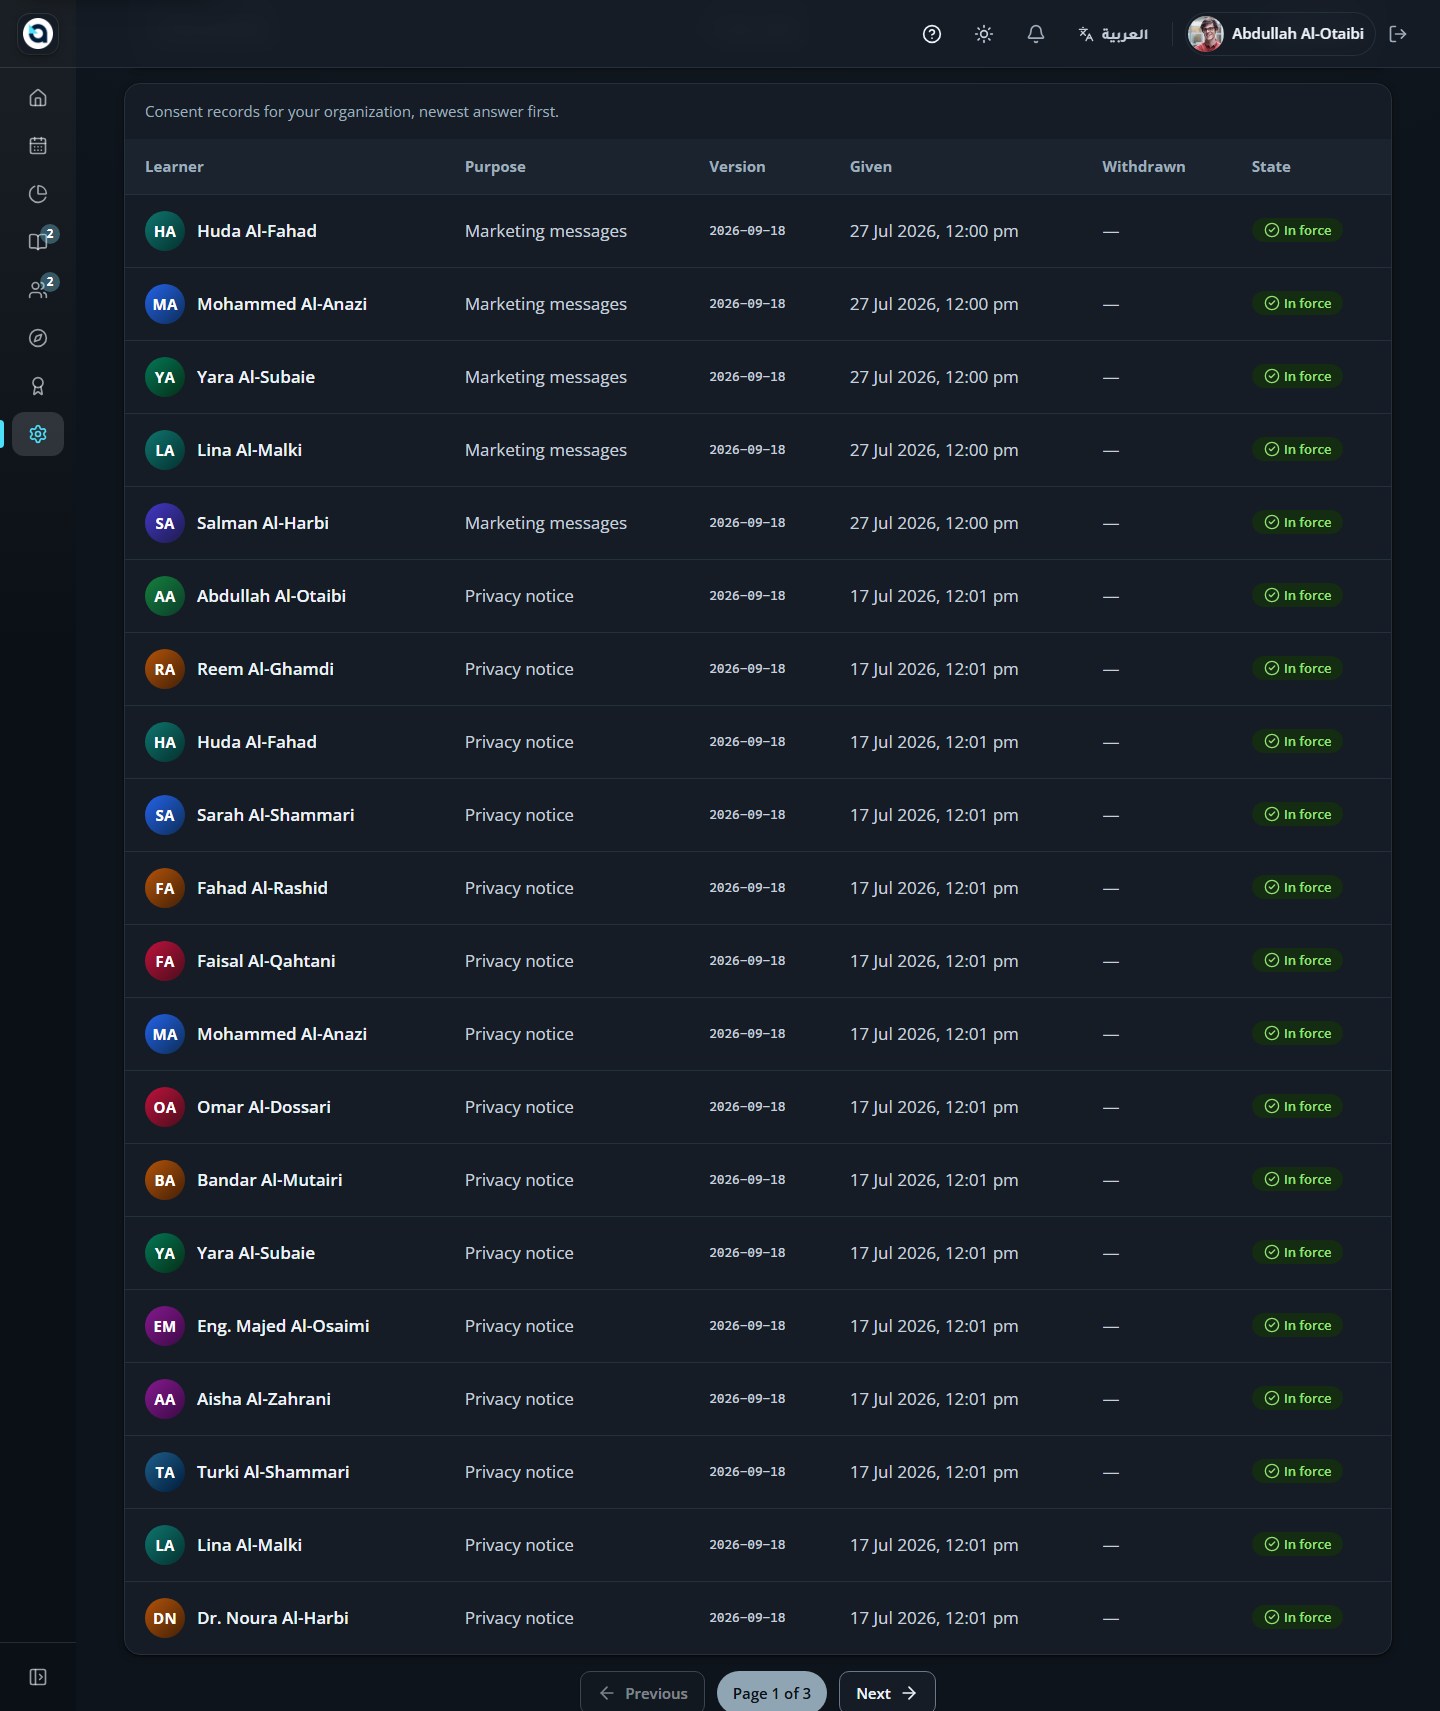1440x1711 pixels.
Task: Click the consent records description text
Action: click(352, 112)
